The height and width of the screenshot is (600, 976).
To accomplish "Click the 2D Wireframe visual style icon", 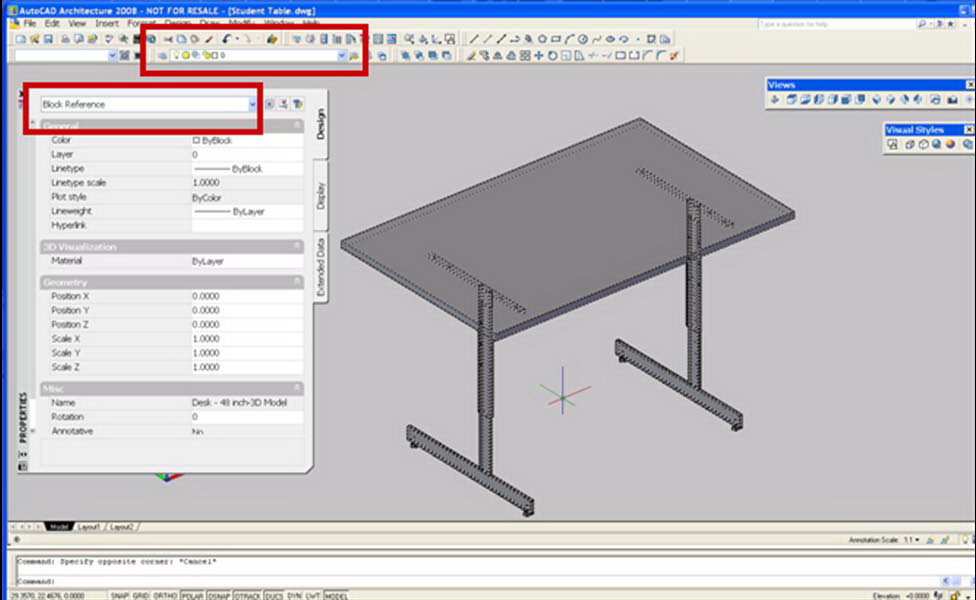I will click(x=893, y=144).
